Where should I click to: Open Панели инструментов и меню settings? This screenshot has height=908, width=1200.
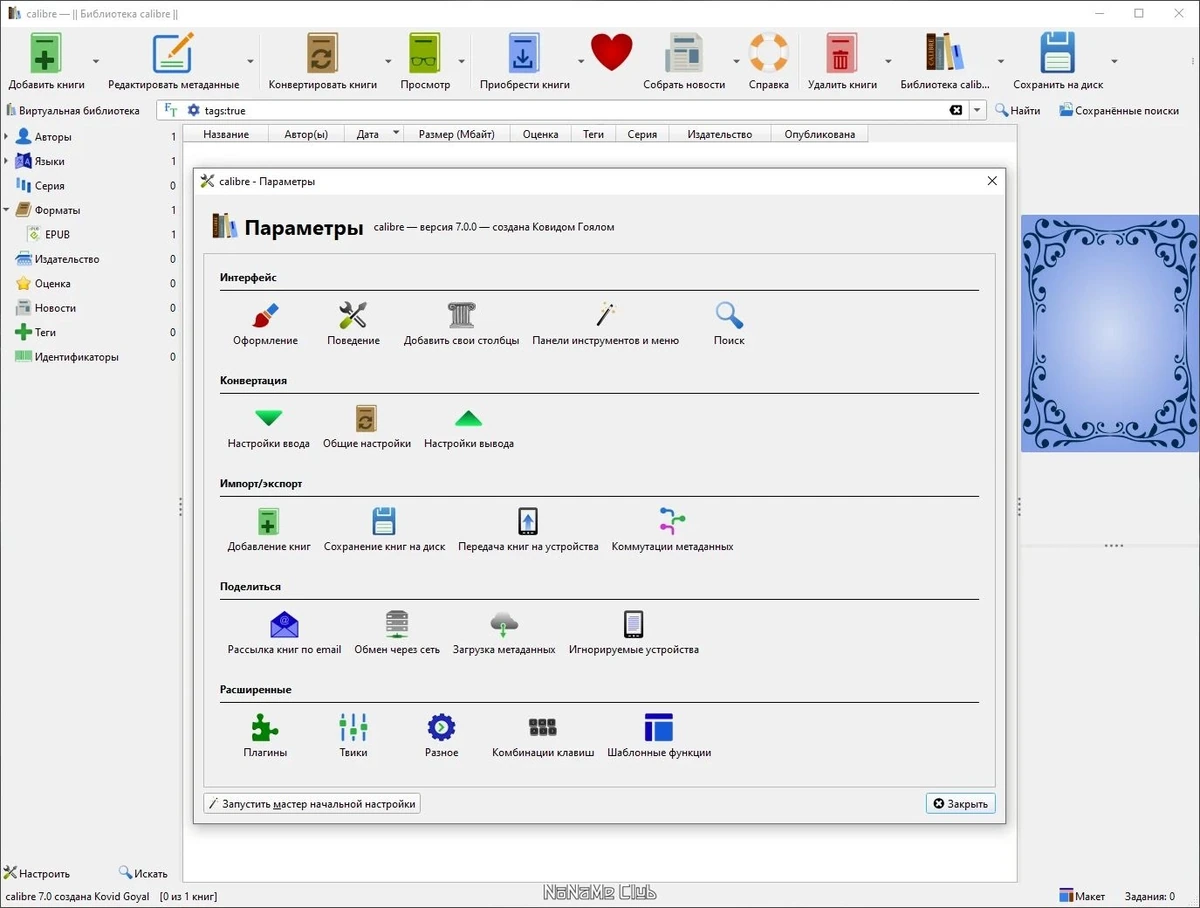605,324
